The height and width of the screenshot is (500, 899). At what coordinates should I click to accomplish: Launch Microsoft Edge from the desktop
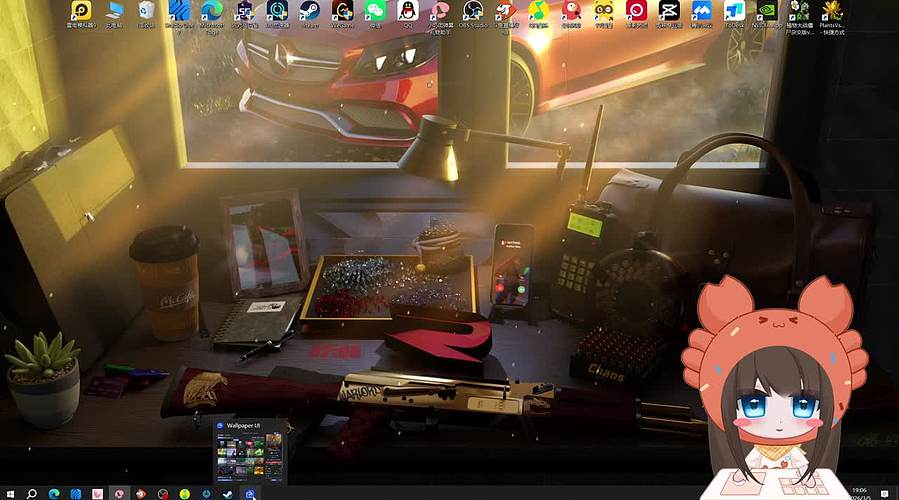coord(212,11)
